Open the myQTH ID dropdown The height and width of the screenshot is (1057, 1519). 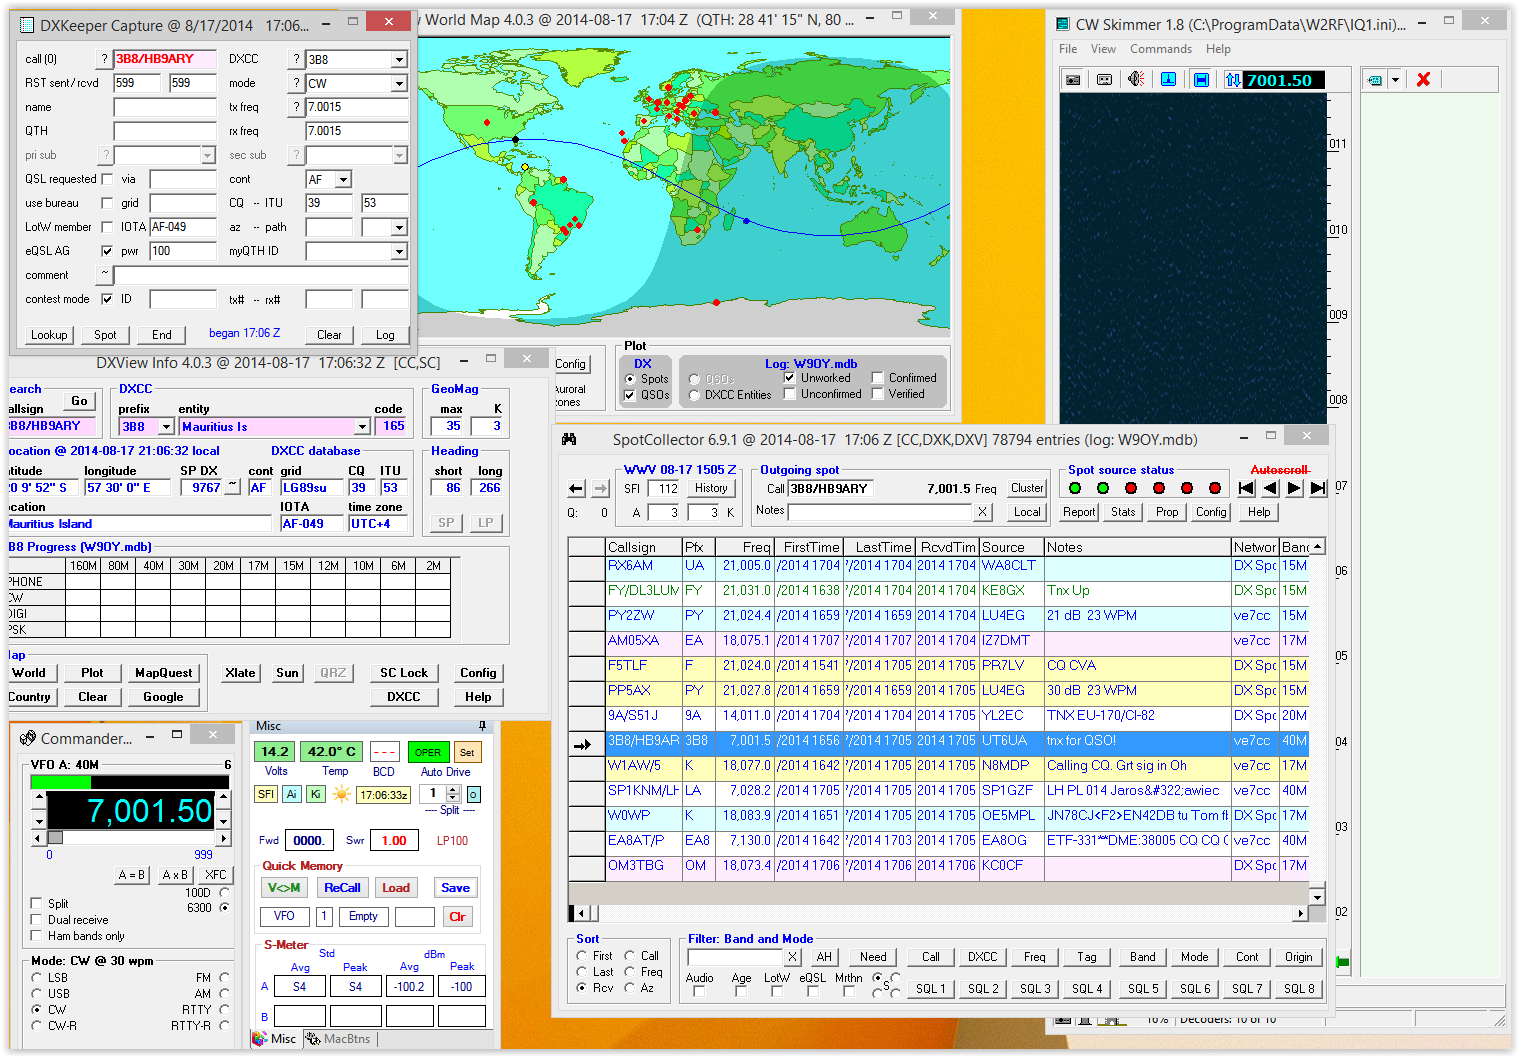(399, 251)
